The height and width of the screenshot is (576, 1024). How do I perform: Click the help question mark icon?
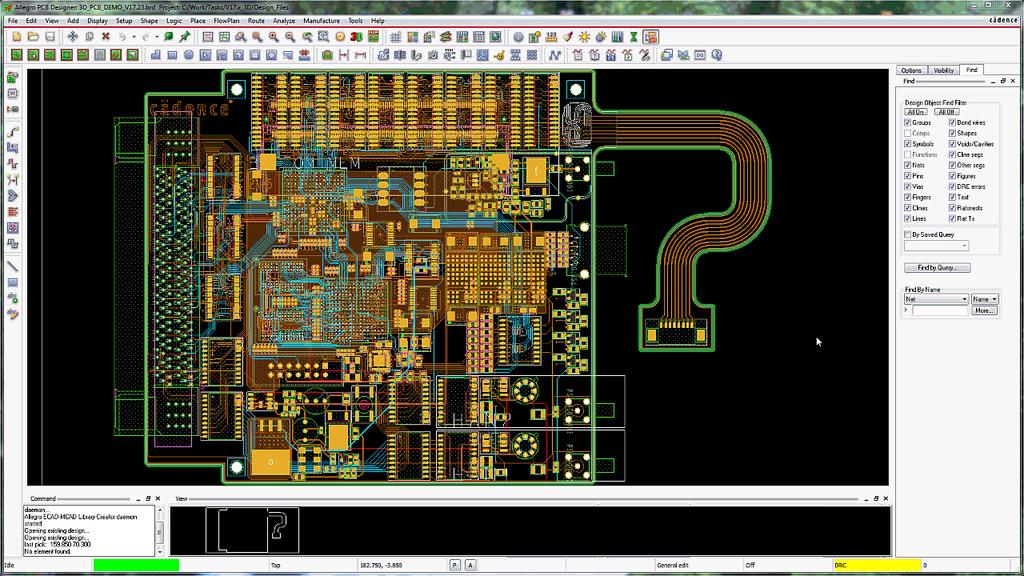point(716,56)
